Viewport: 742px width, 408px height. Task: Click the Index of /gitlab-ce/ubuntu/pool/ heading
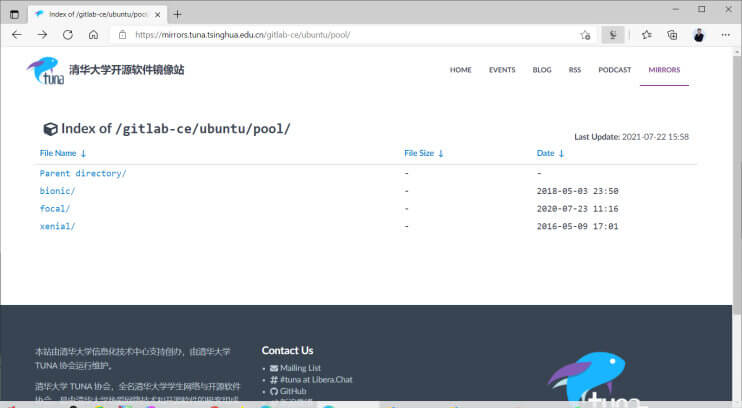point(167,129)
